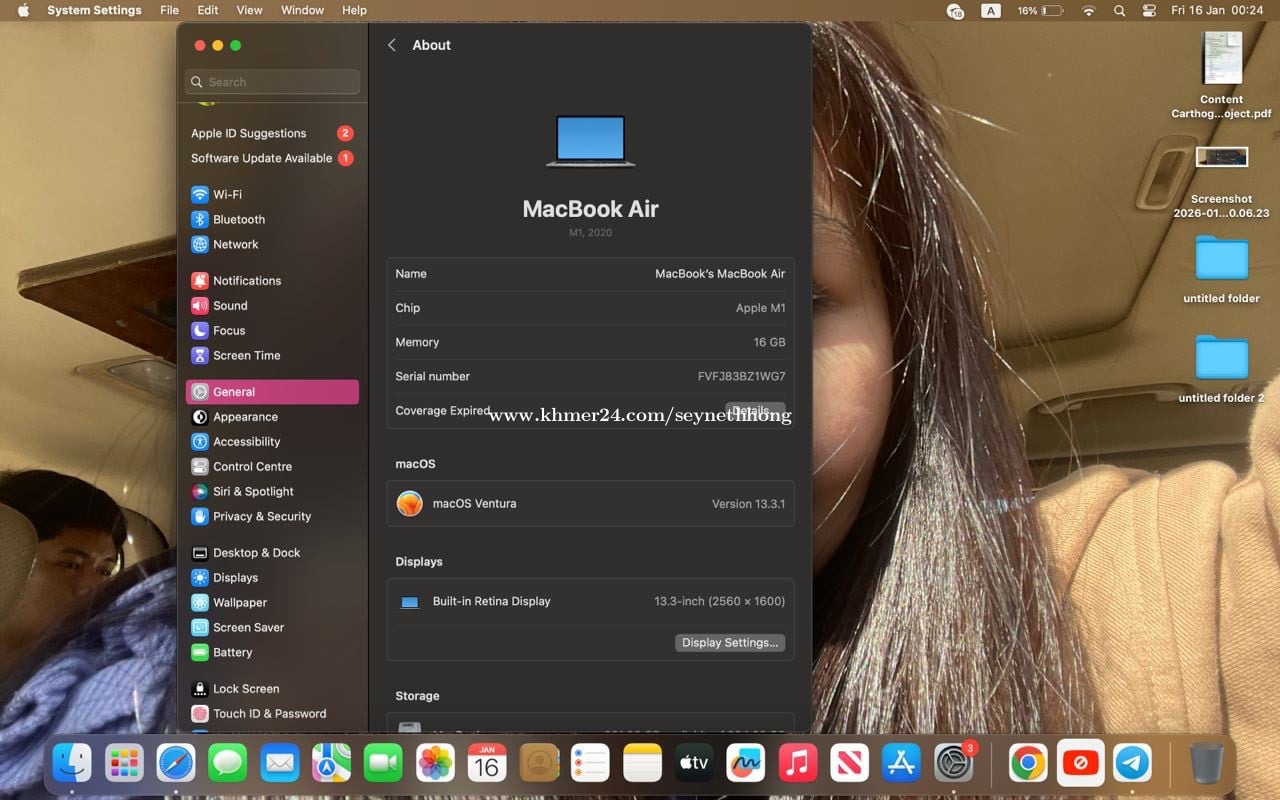Open Notifications settings pane
The width and height of the screenshot is (1280, 800).
246,281
